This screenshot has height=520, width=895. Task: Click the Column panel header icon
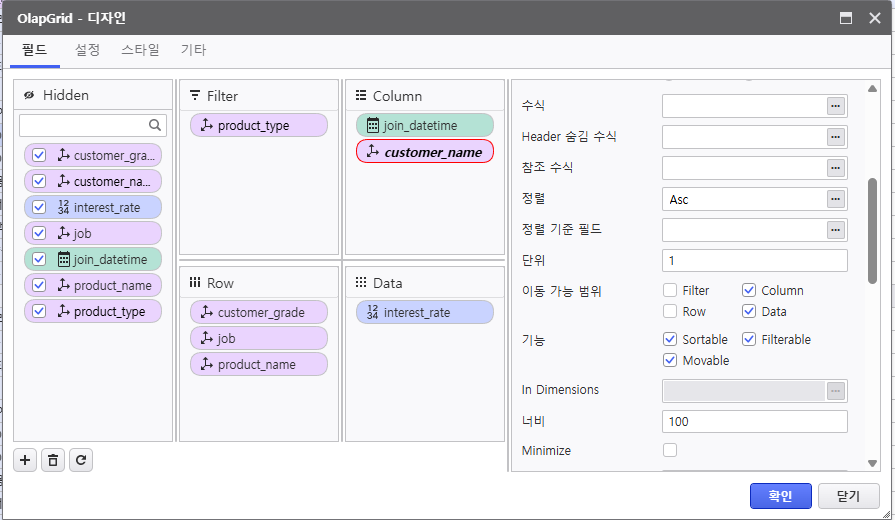361,95
